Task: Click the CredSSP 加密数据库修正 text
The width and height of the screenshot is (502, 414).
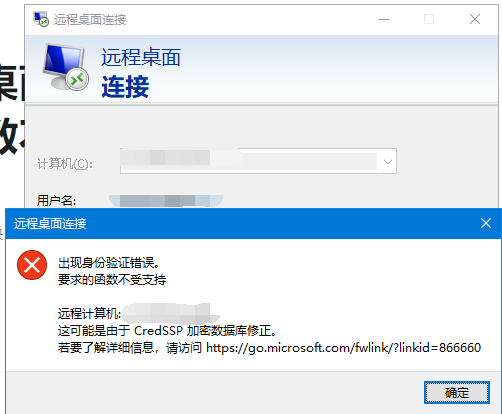Action: [205, 331]
